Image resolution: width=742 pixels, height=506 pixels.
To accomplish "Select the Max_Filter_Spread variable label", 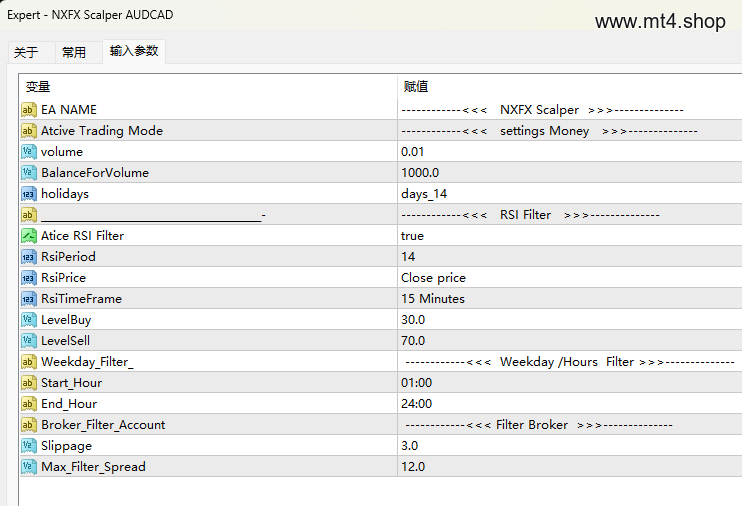I will [x=93, y=467].
